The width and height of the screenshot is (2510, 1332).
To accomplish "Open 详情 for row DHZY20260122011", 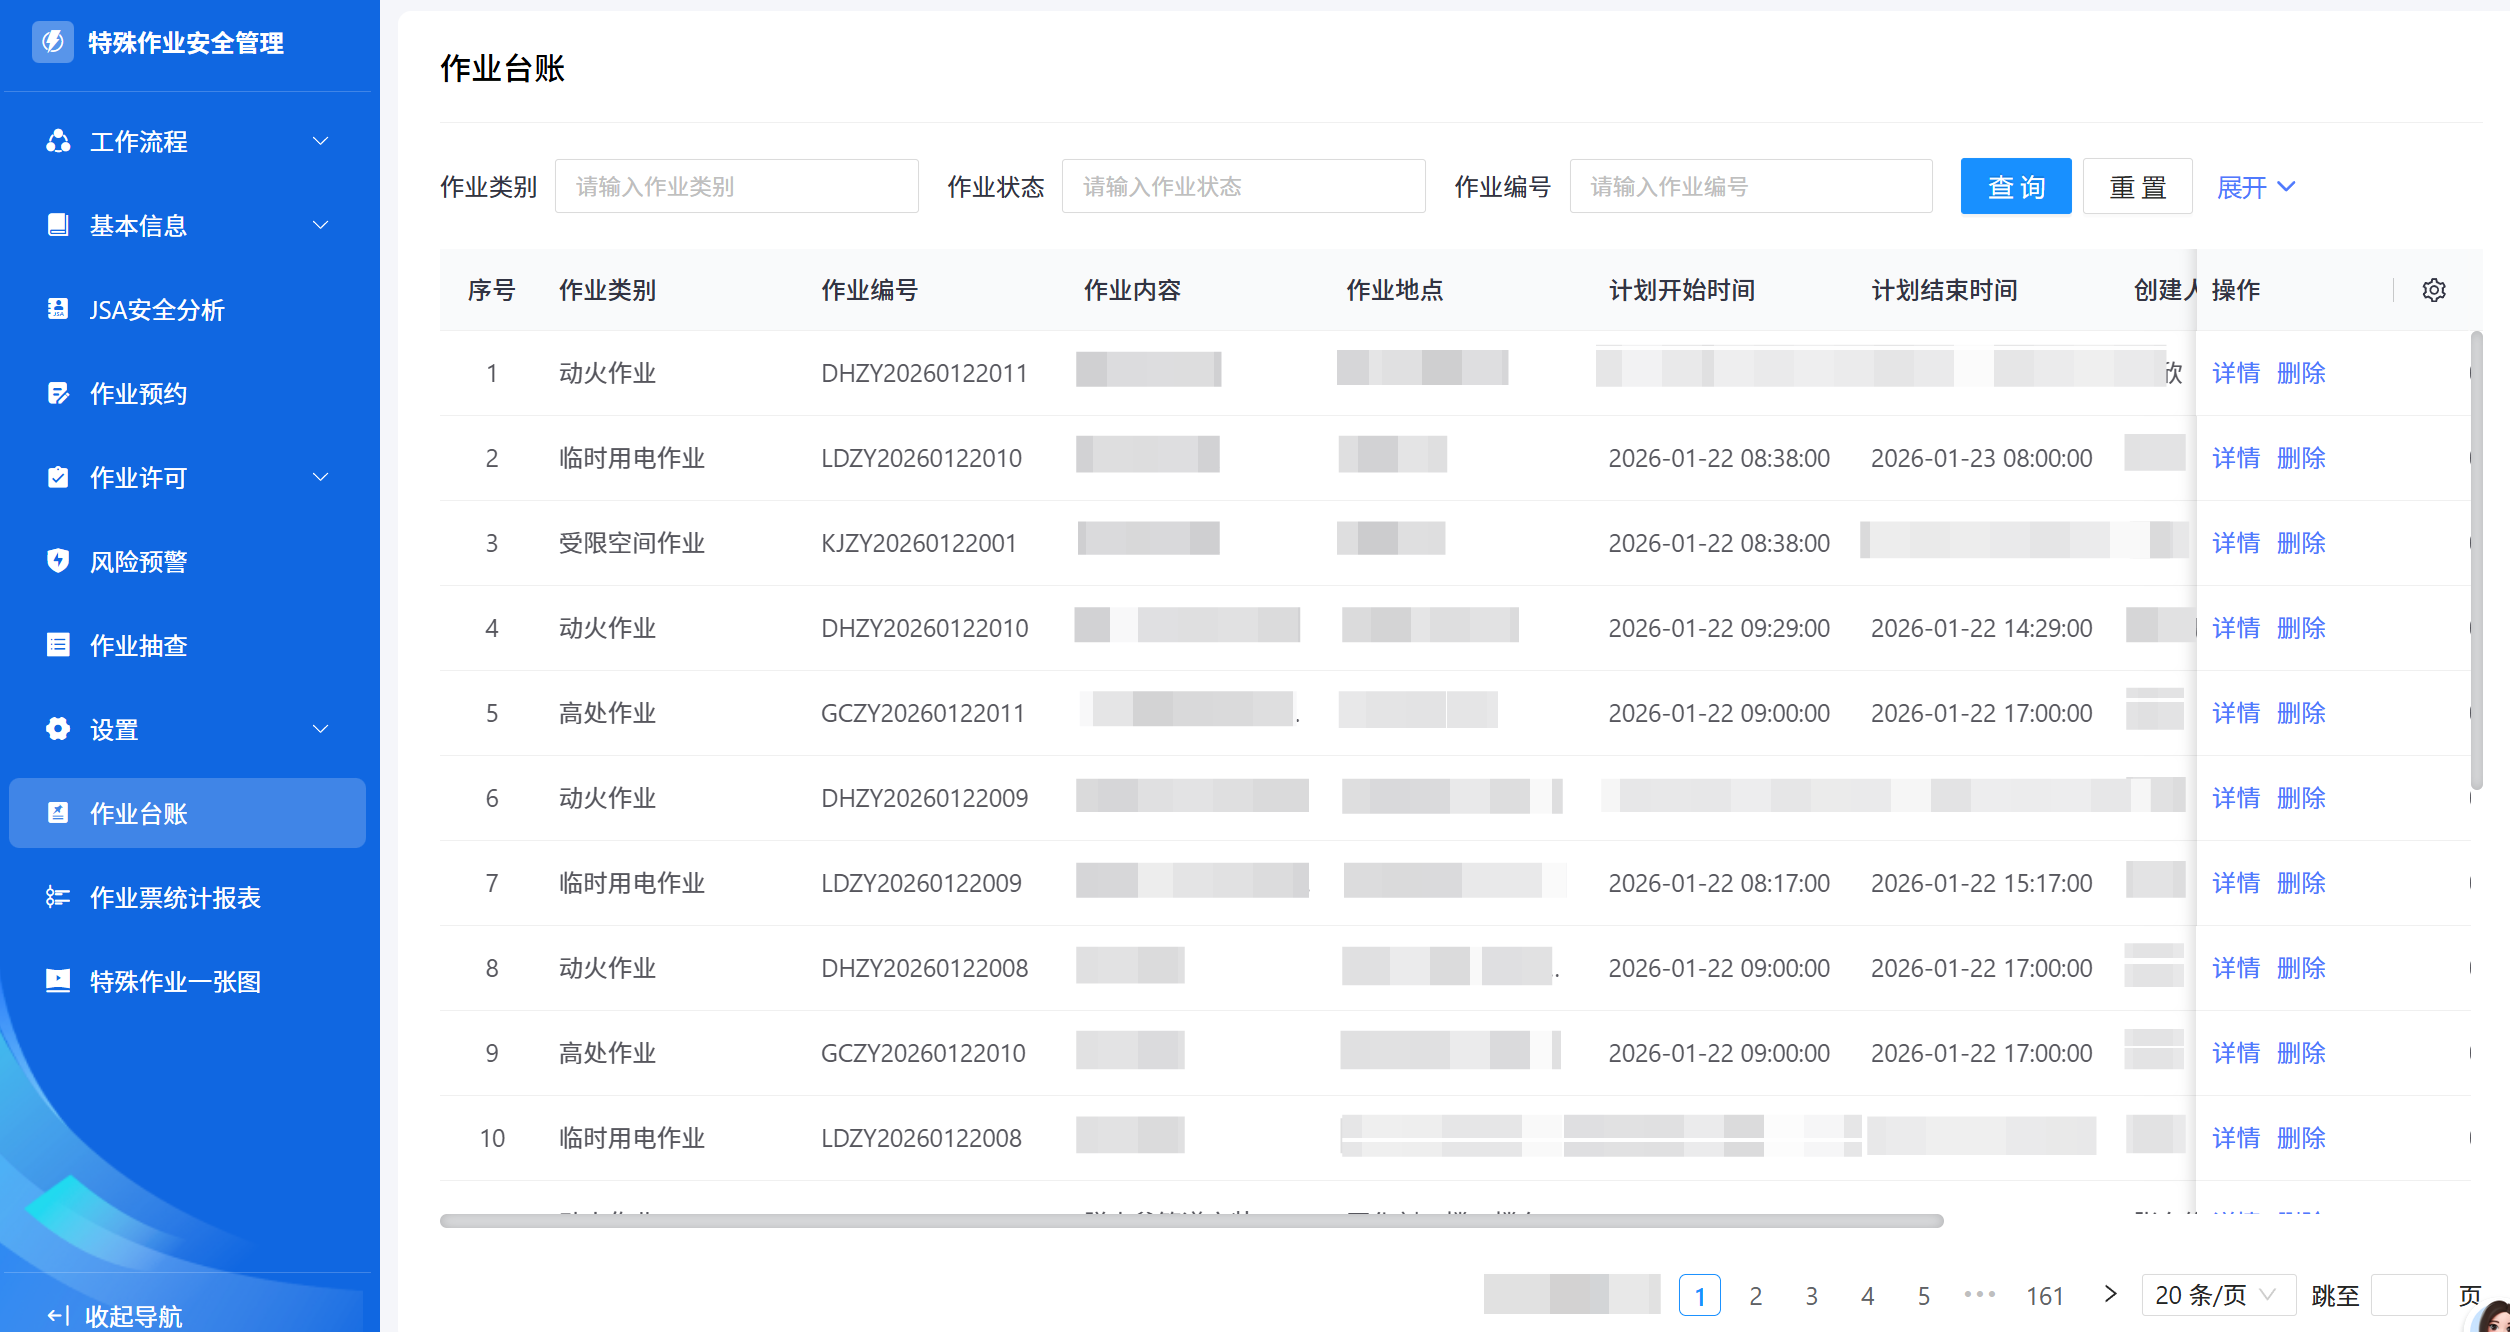I will [x=2235, y=373].
